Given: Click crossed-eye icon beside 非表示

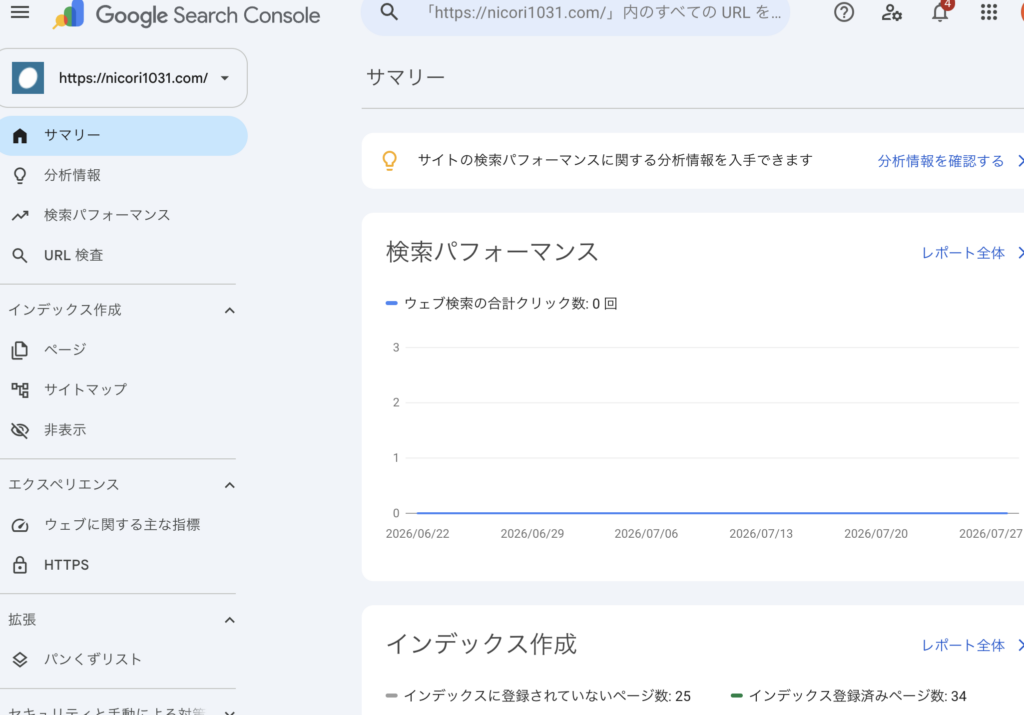Looking at the screenshot, I should tap(20, 430).
